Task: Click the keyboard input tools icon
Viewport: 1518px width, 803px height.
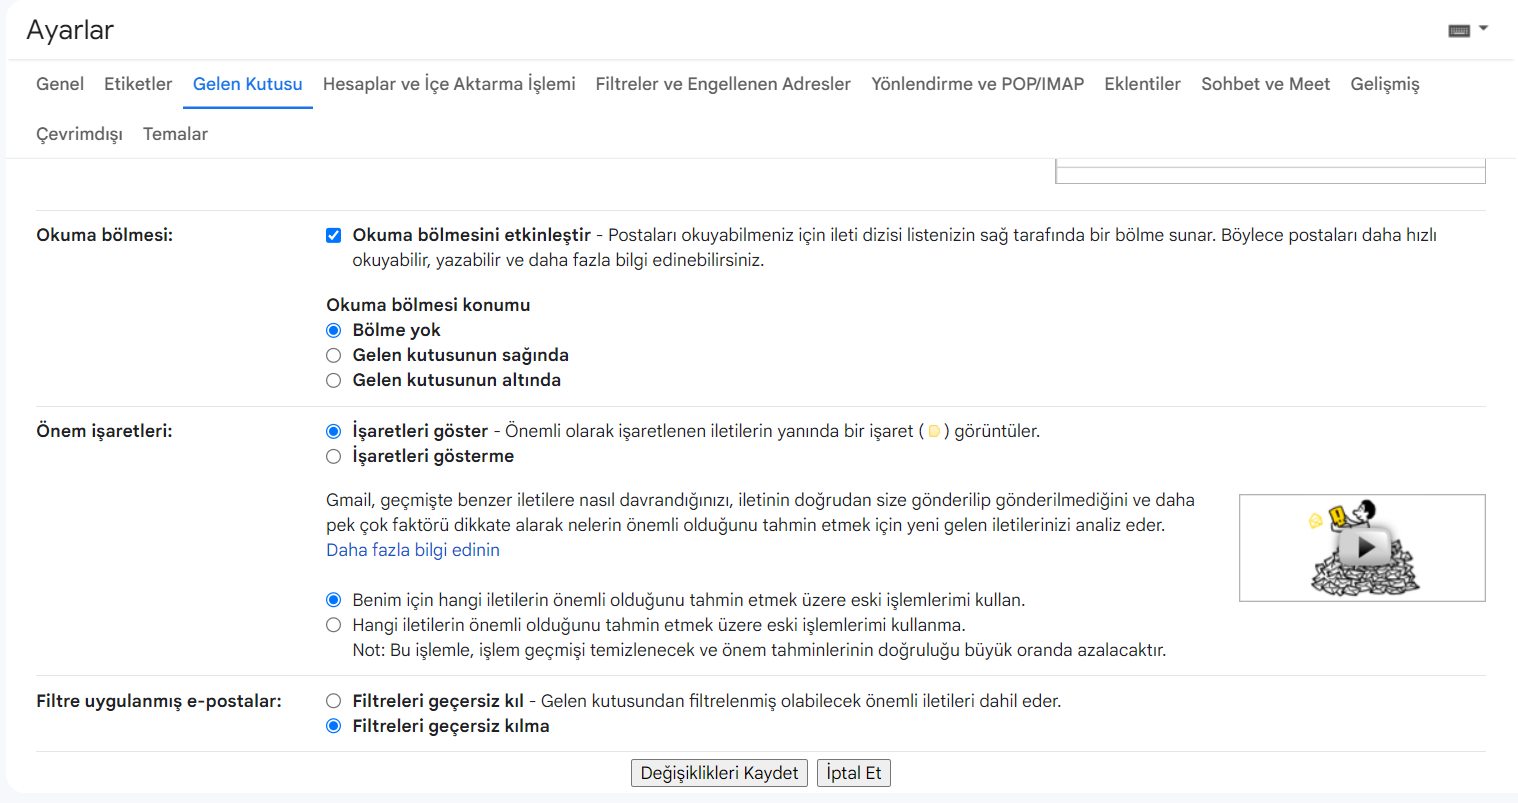Action: (x=1459, y=30)
